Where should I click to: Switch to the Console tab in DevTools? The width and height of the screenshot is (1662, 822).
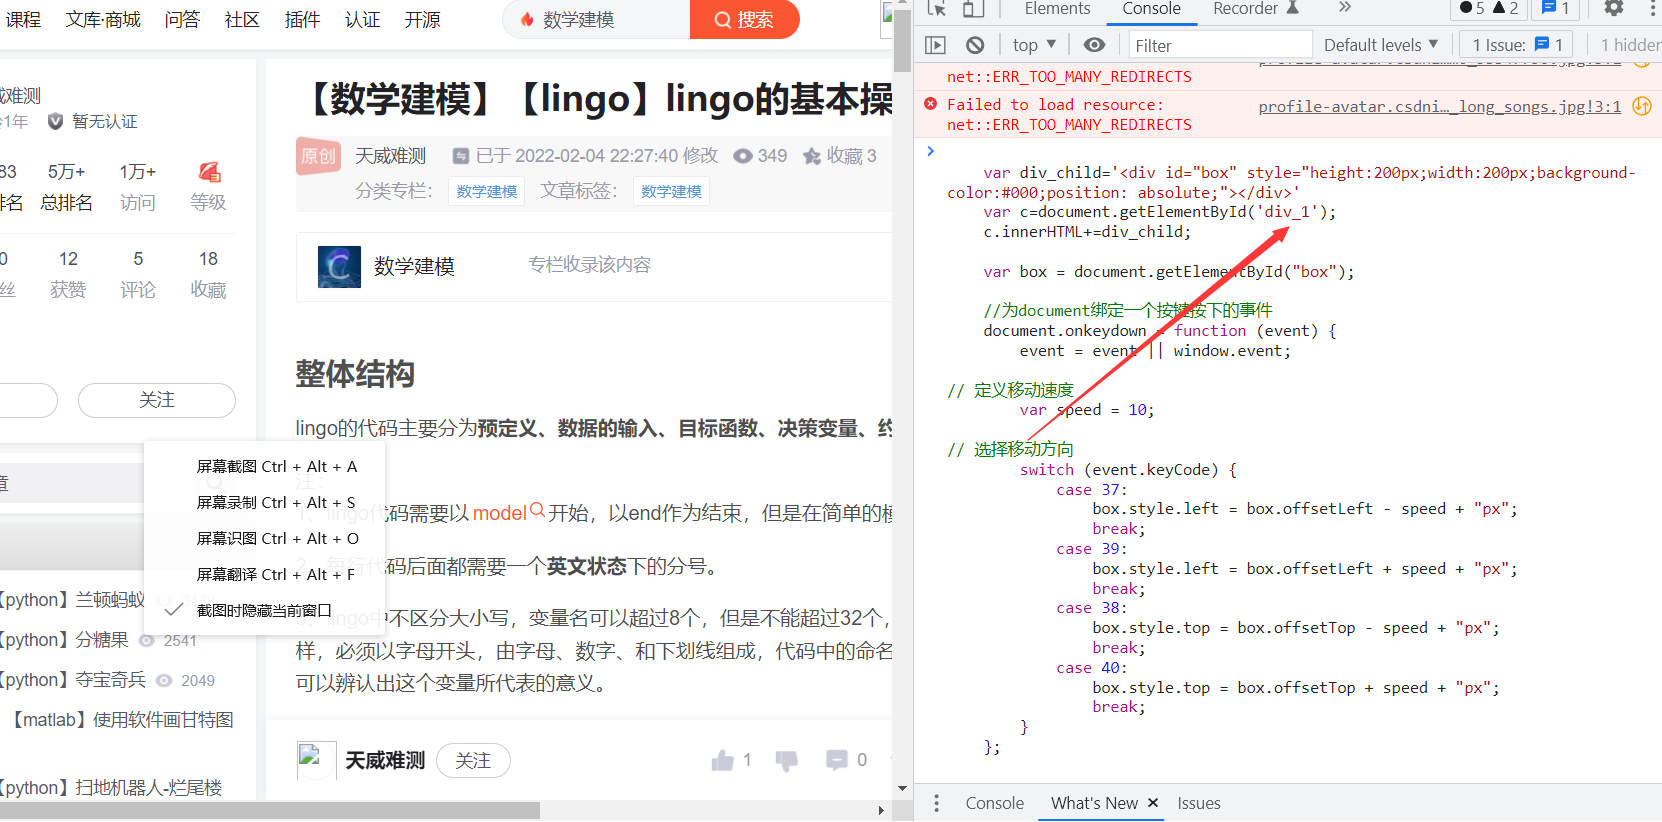coord(1151,9)
